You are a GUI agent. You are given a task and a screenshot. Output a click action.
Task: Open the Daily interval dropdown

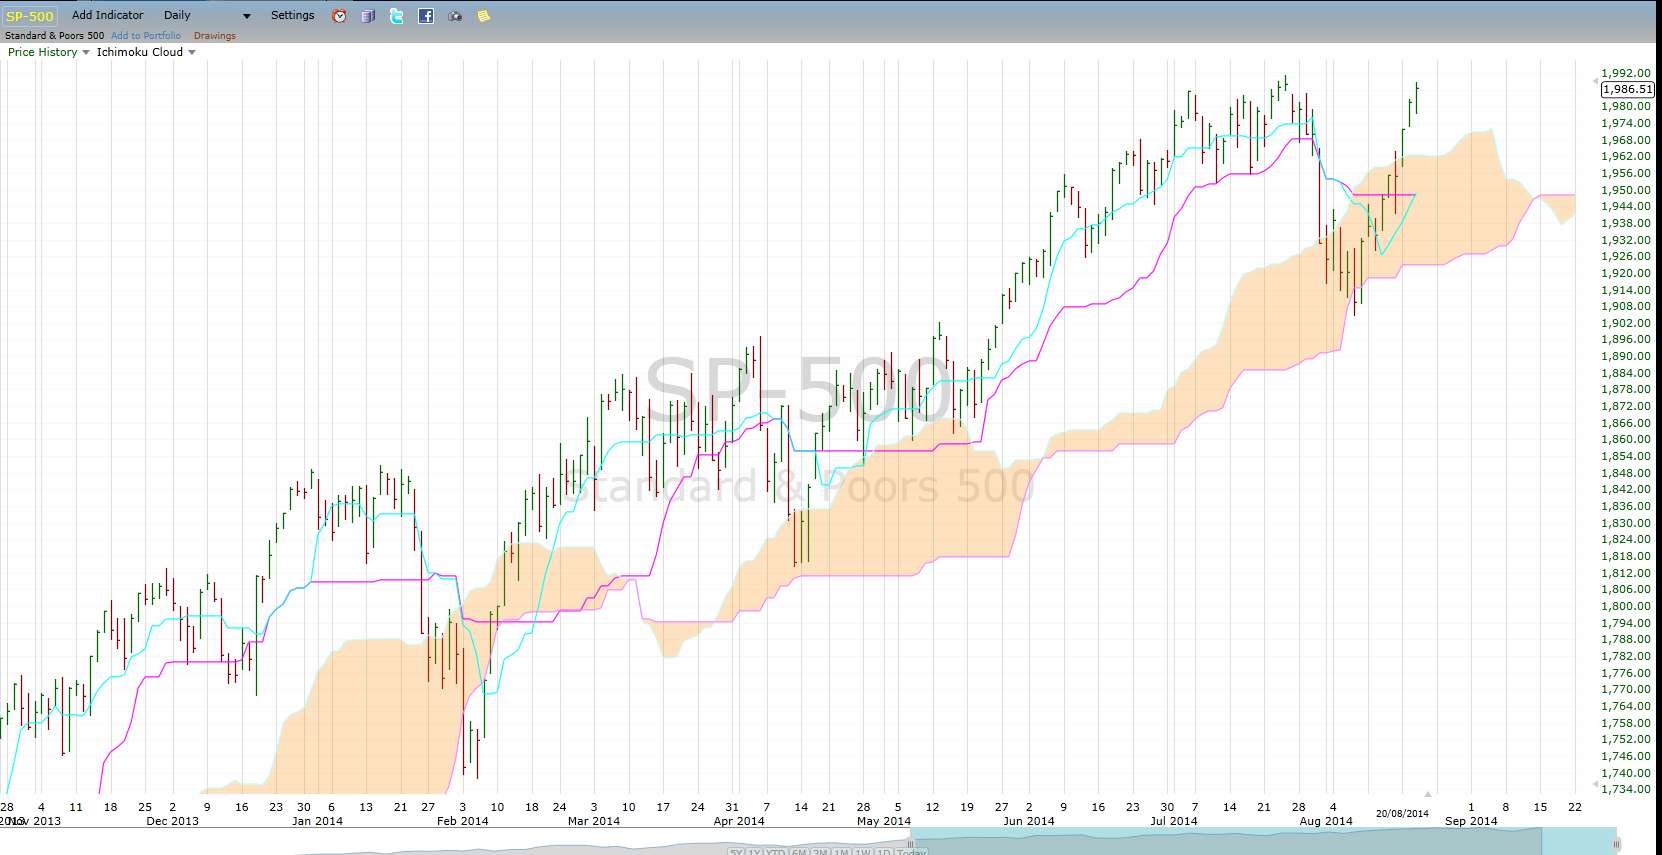click(x=207, y=16)
